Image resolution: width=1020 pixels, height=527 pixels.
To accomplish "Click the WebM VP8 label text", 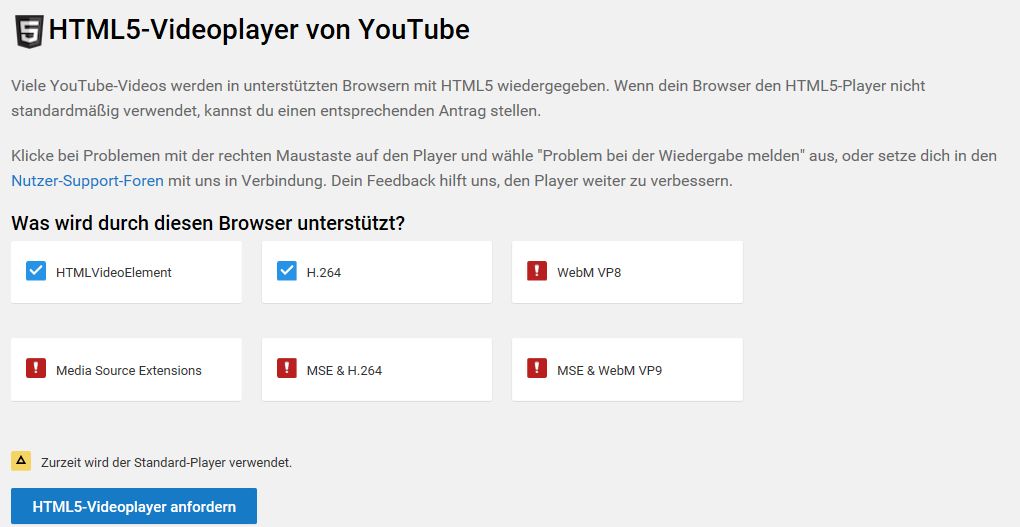I will [589, 273].
